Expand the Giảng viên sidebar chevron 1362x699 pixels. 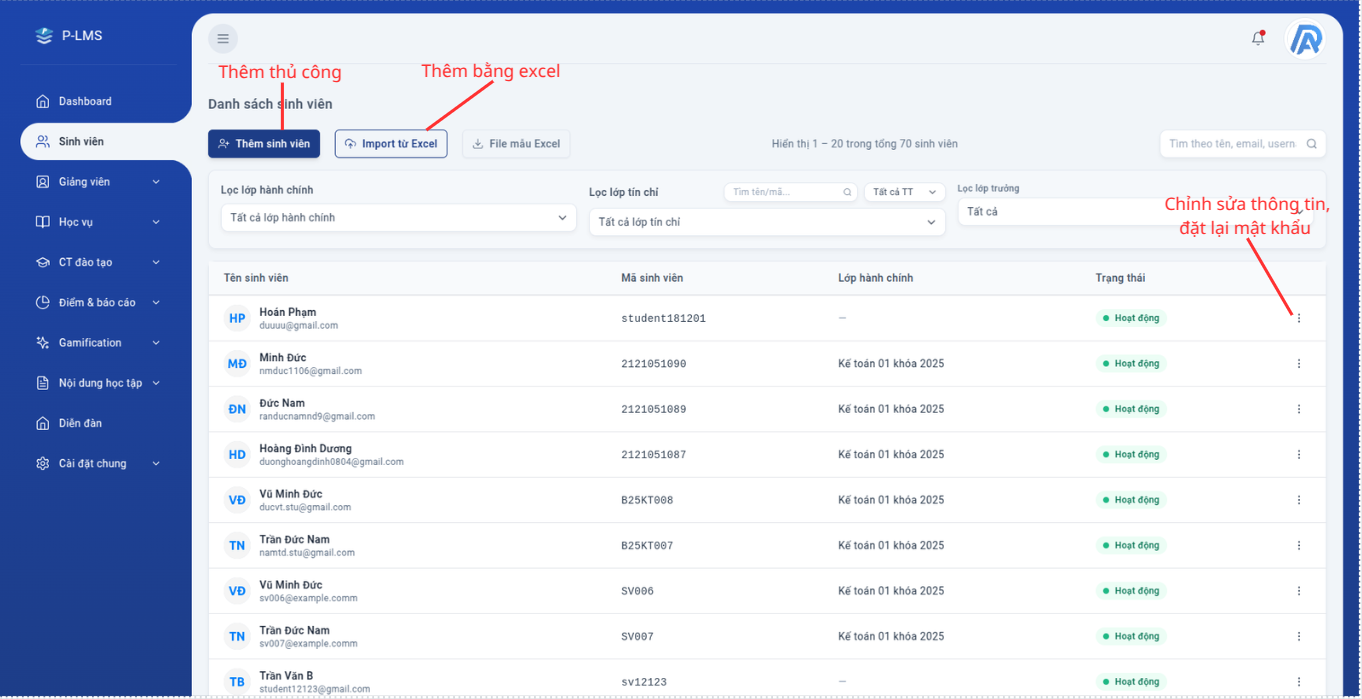[156, 182]
